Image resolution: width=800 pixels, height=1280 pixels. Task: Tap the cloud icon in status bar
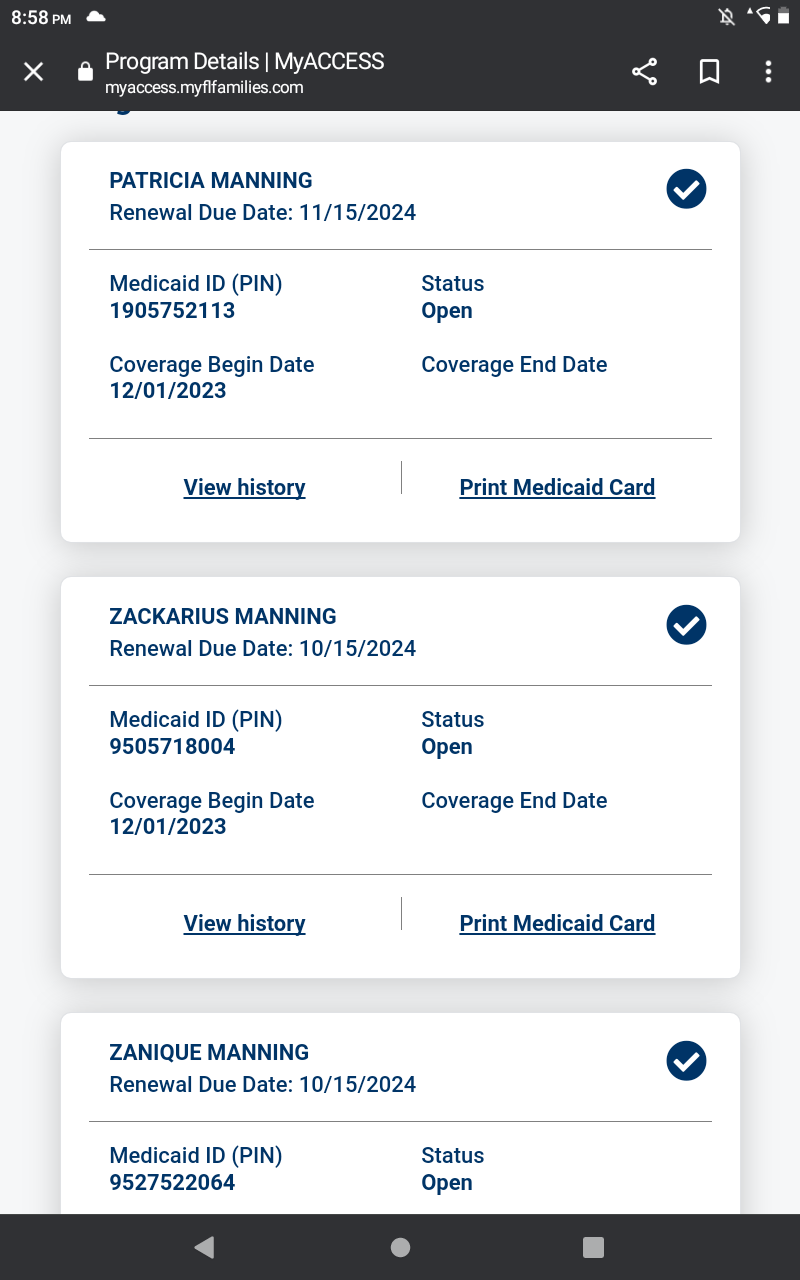[x=96, y=17]
